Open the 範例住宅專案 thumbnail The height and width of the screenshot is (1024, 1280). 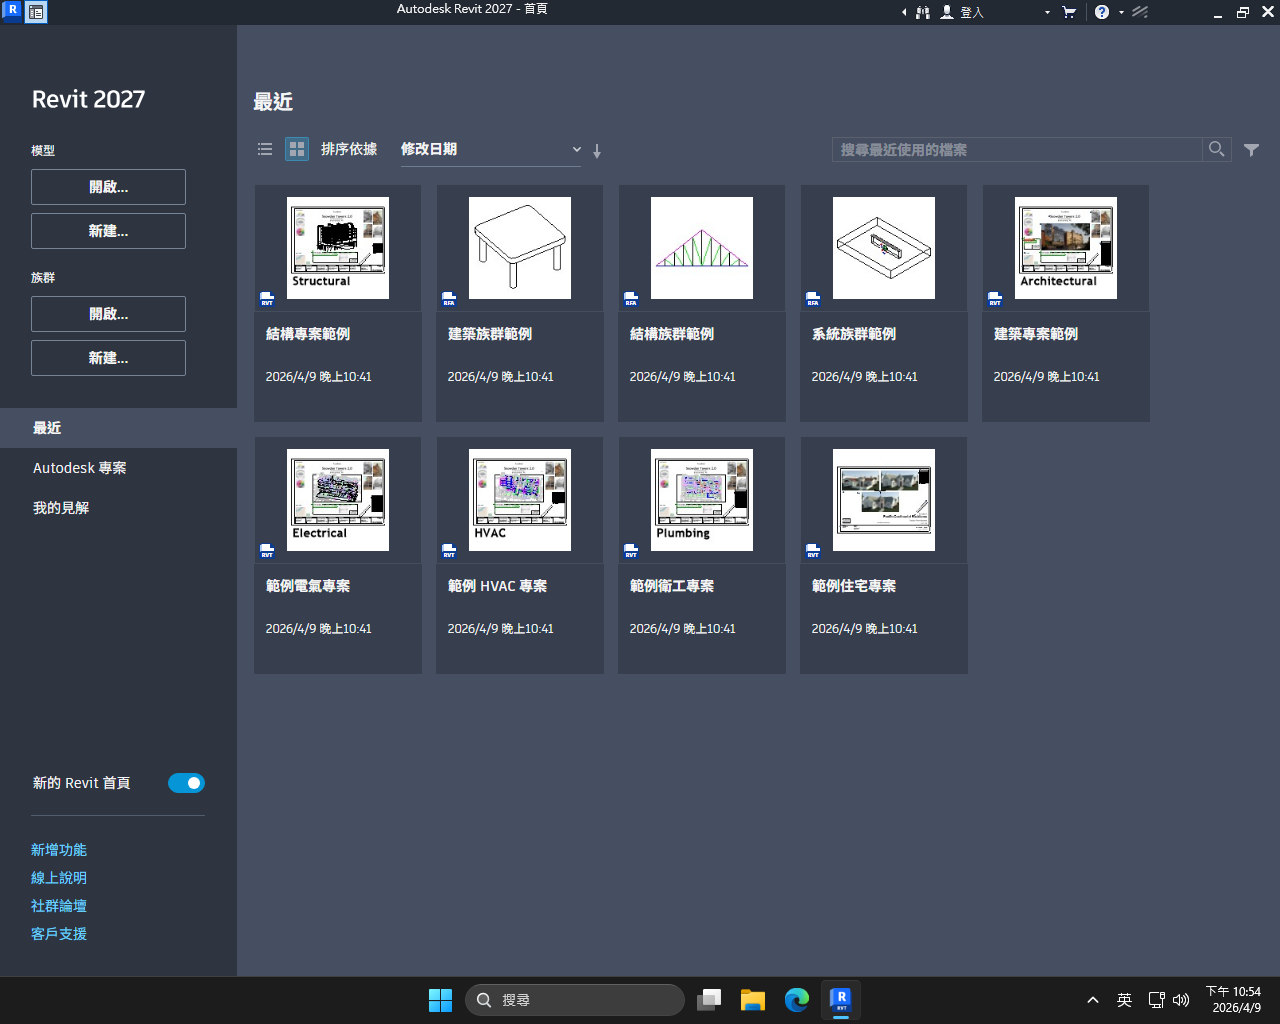coord(884,500)
